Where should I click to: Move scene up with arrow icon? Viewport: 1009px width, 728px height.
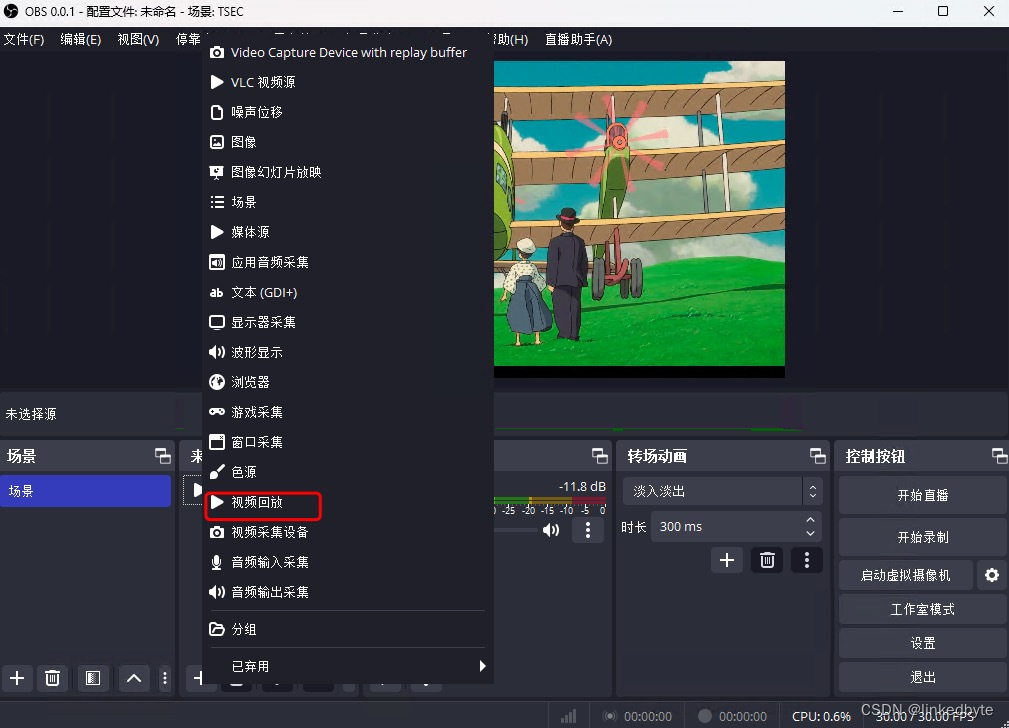tap(134, 678)
